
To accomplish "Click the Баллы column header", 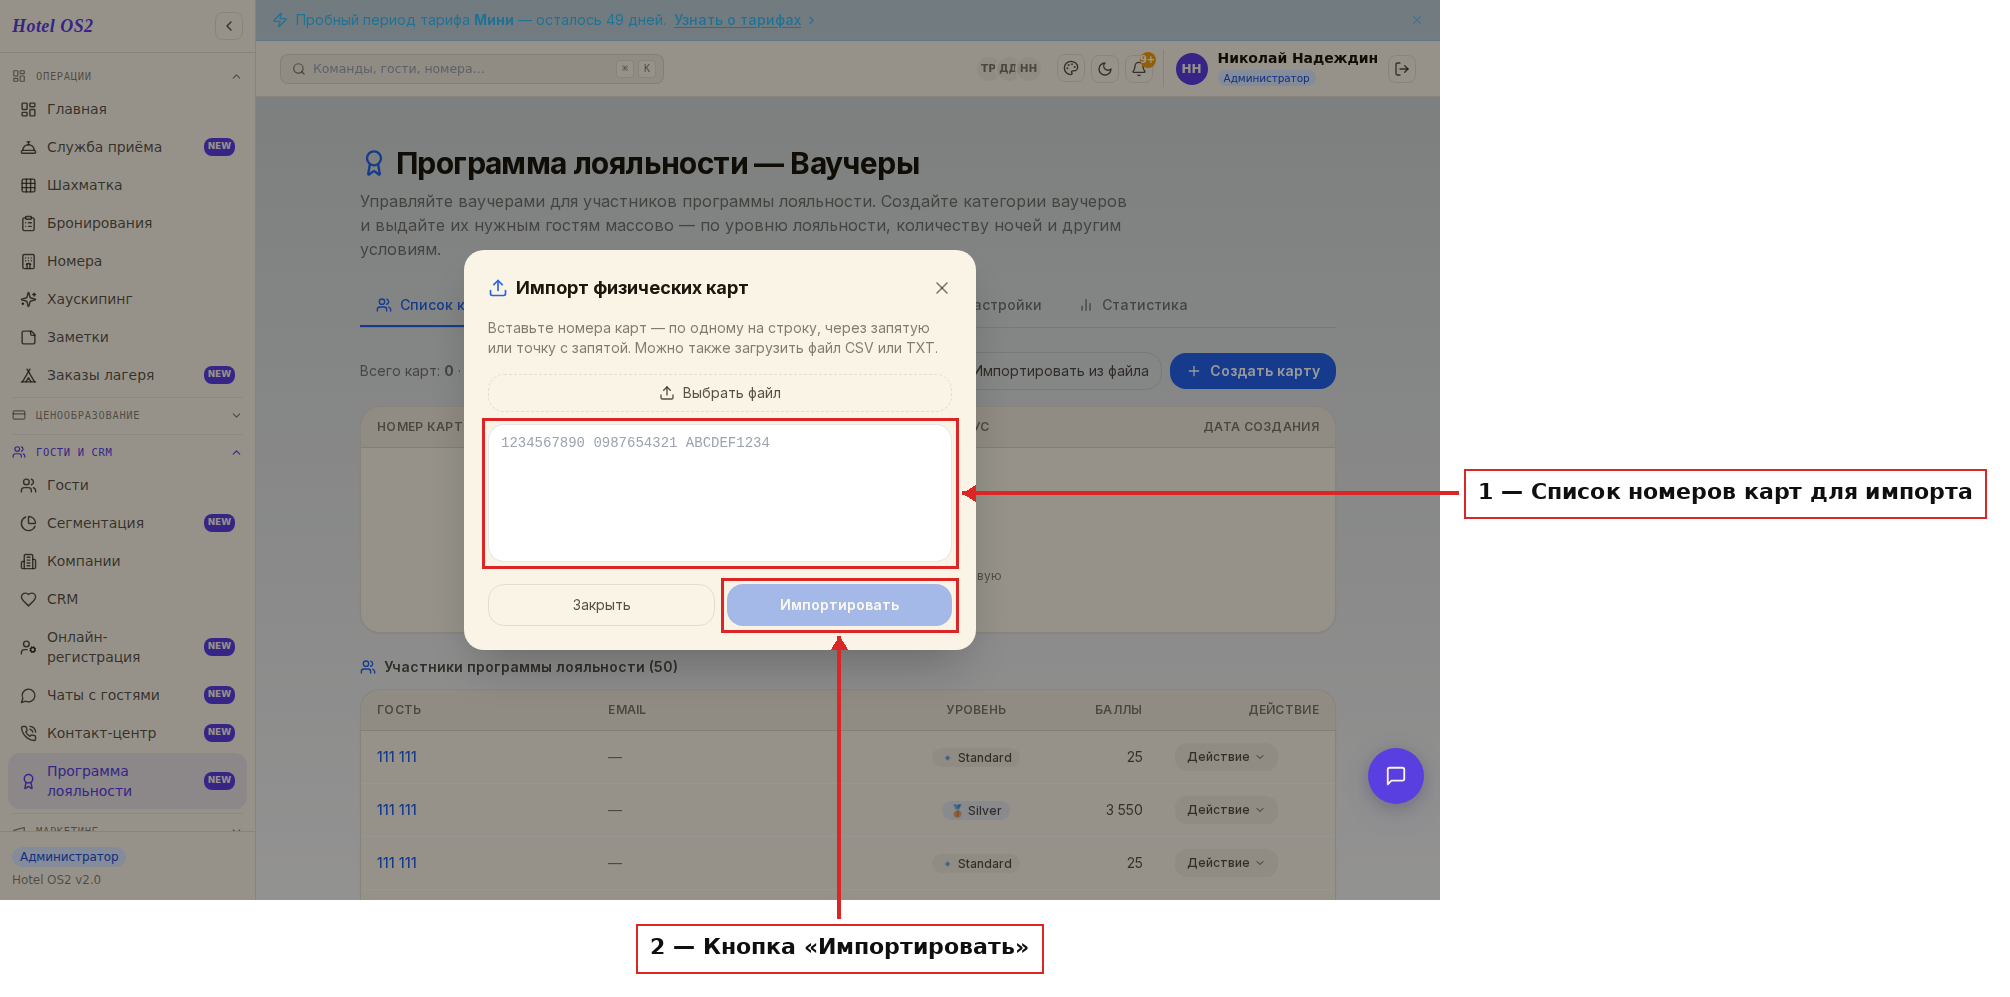I will 1118,710.
